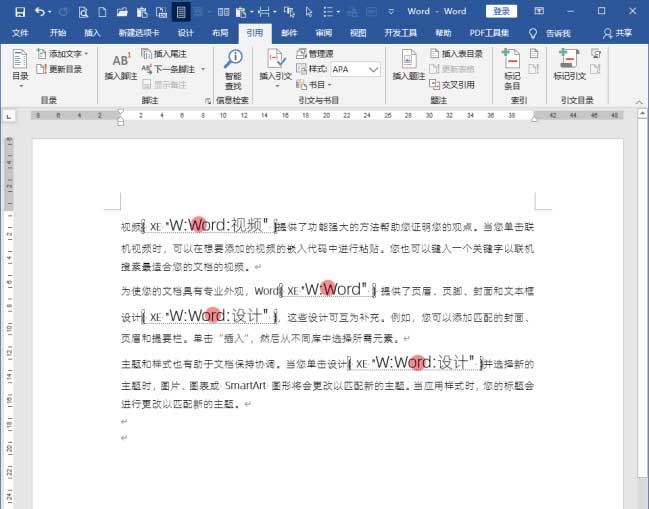Click the first-line indent marker on the ruler
This screenshot has height=509, width=649.
pyautogui.click(x=120, y=111)
